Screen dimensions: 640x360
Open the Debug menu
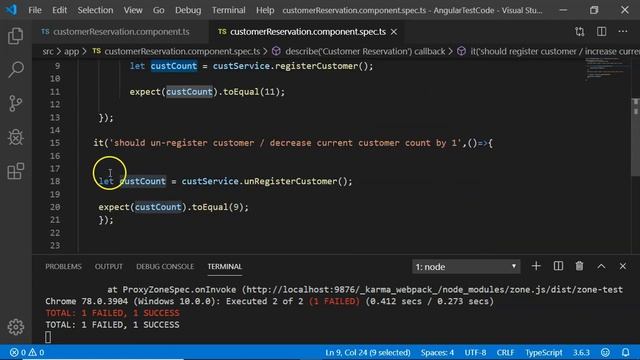coord(188,10)
